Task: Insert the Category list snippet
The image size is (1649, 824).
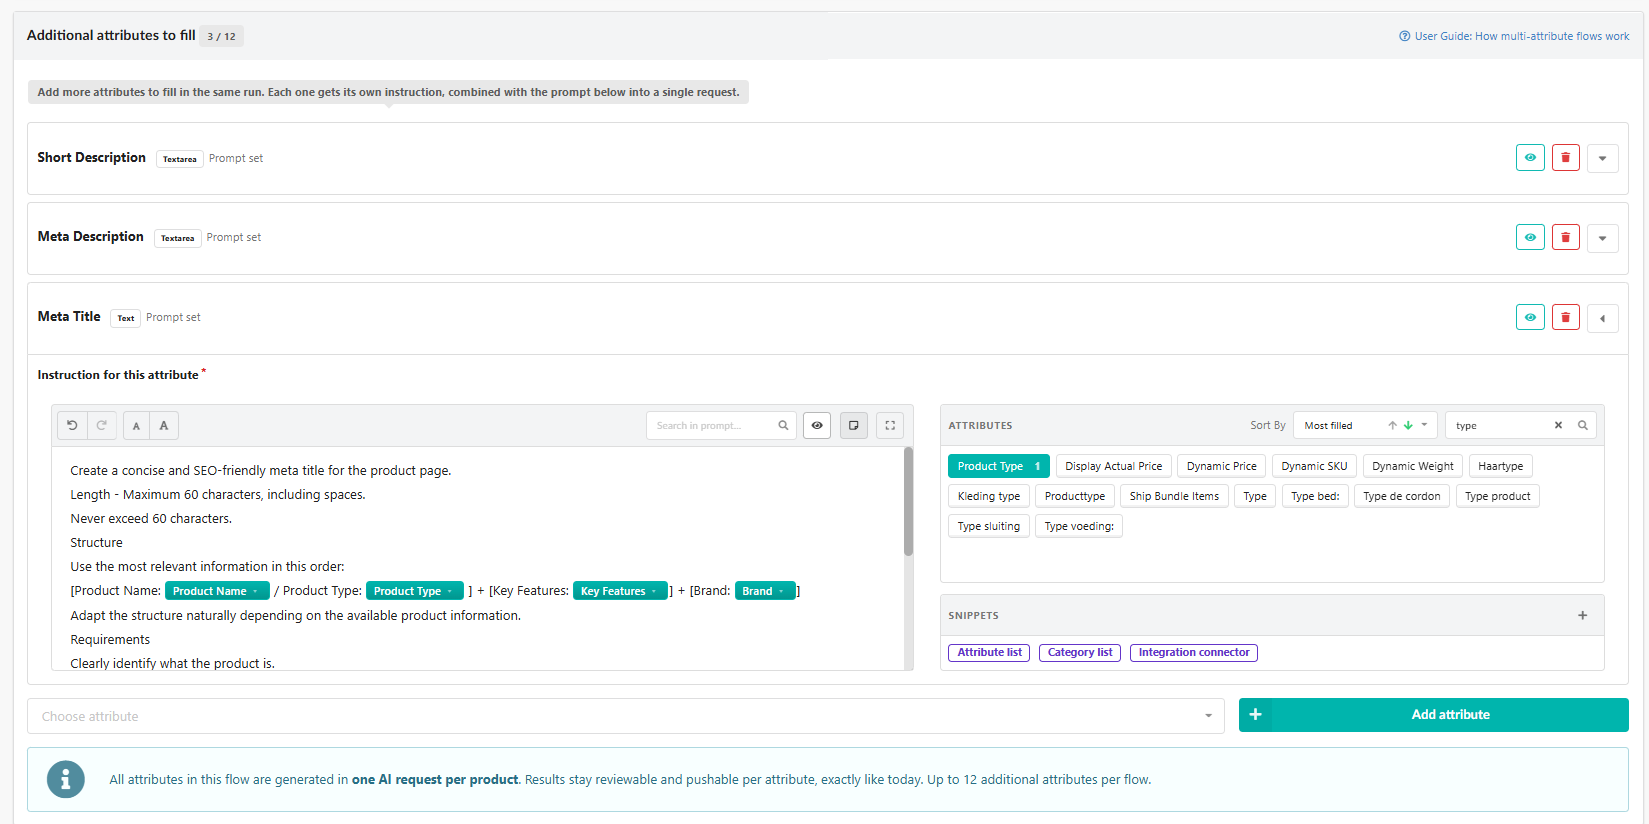Action: click(x=1080, y=652)
